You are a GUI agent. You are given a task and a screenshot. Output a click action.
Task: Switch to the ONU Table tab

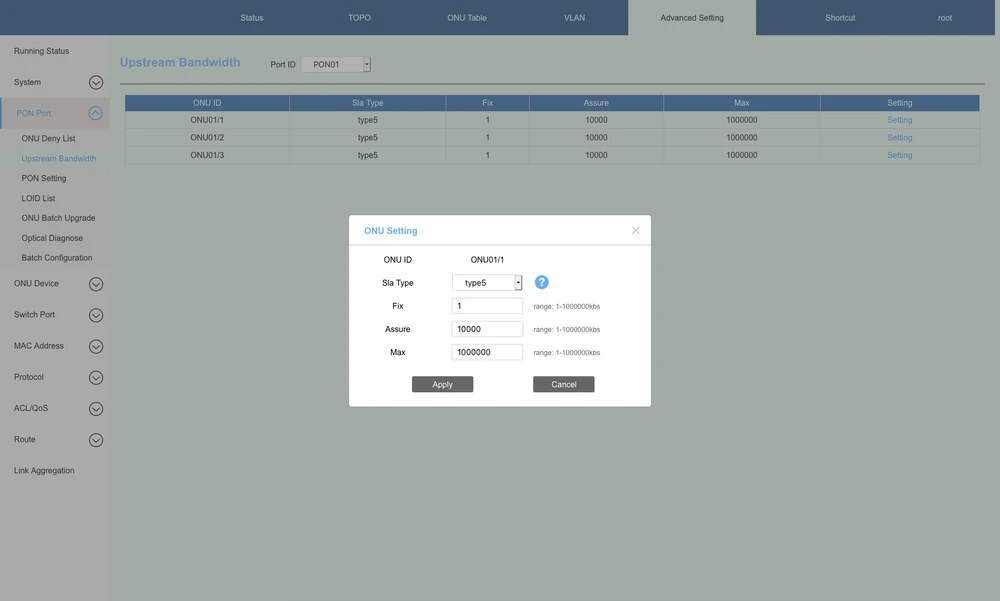click(x=466, y=18)
